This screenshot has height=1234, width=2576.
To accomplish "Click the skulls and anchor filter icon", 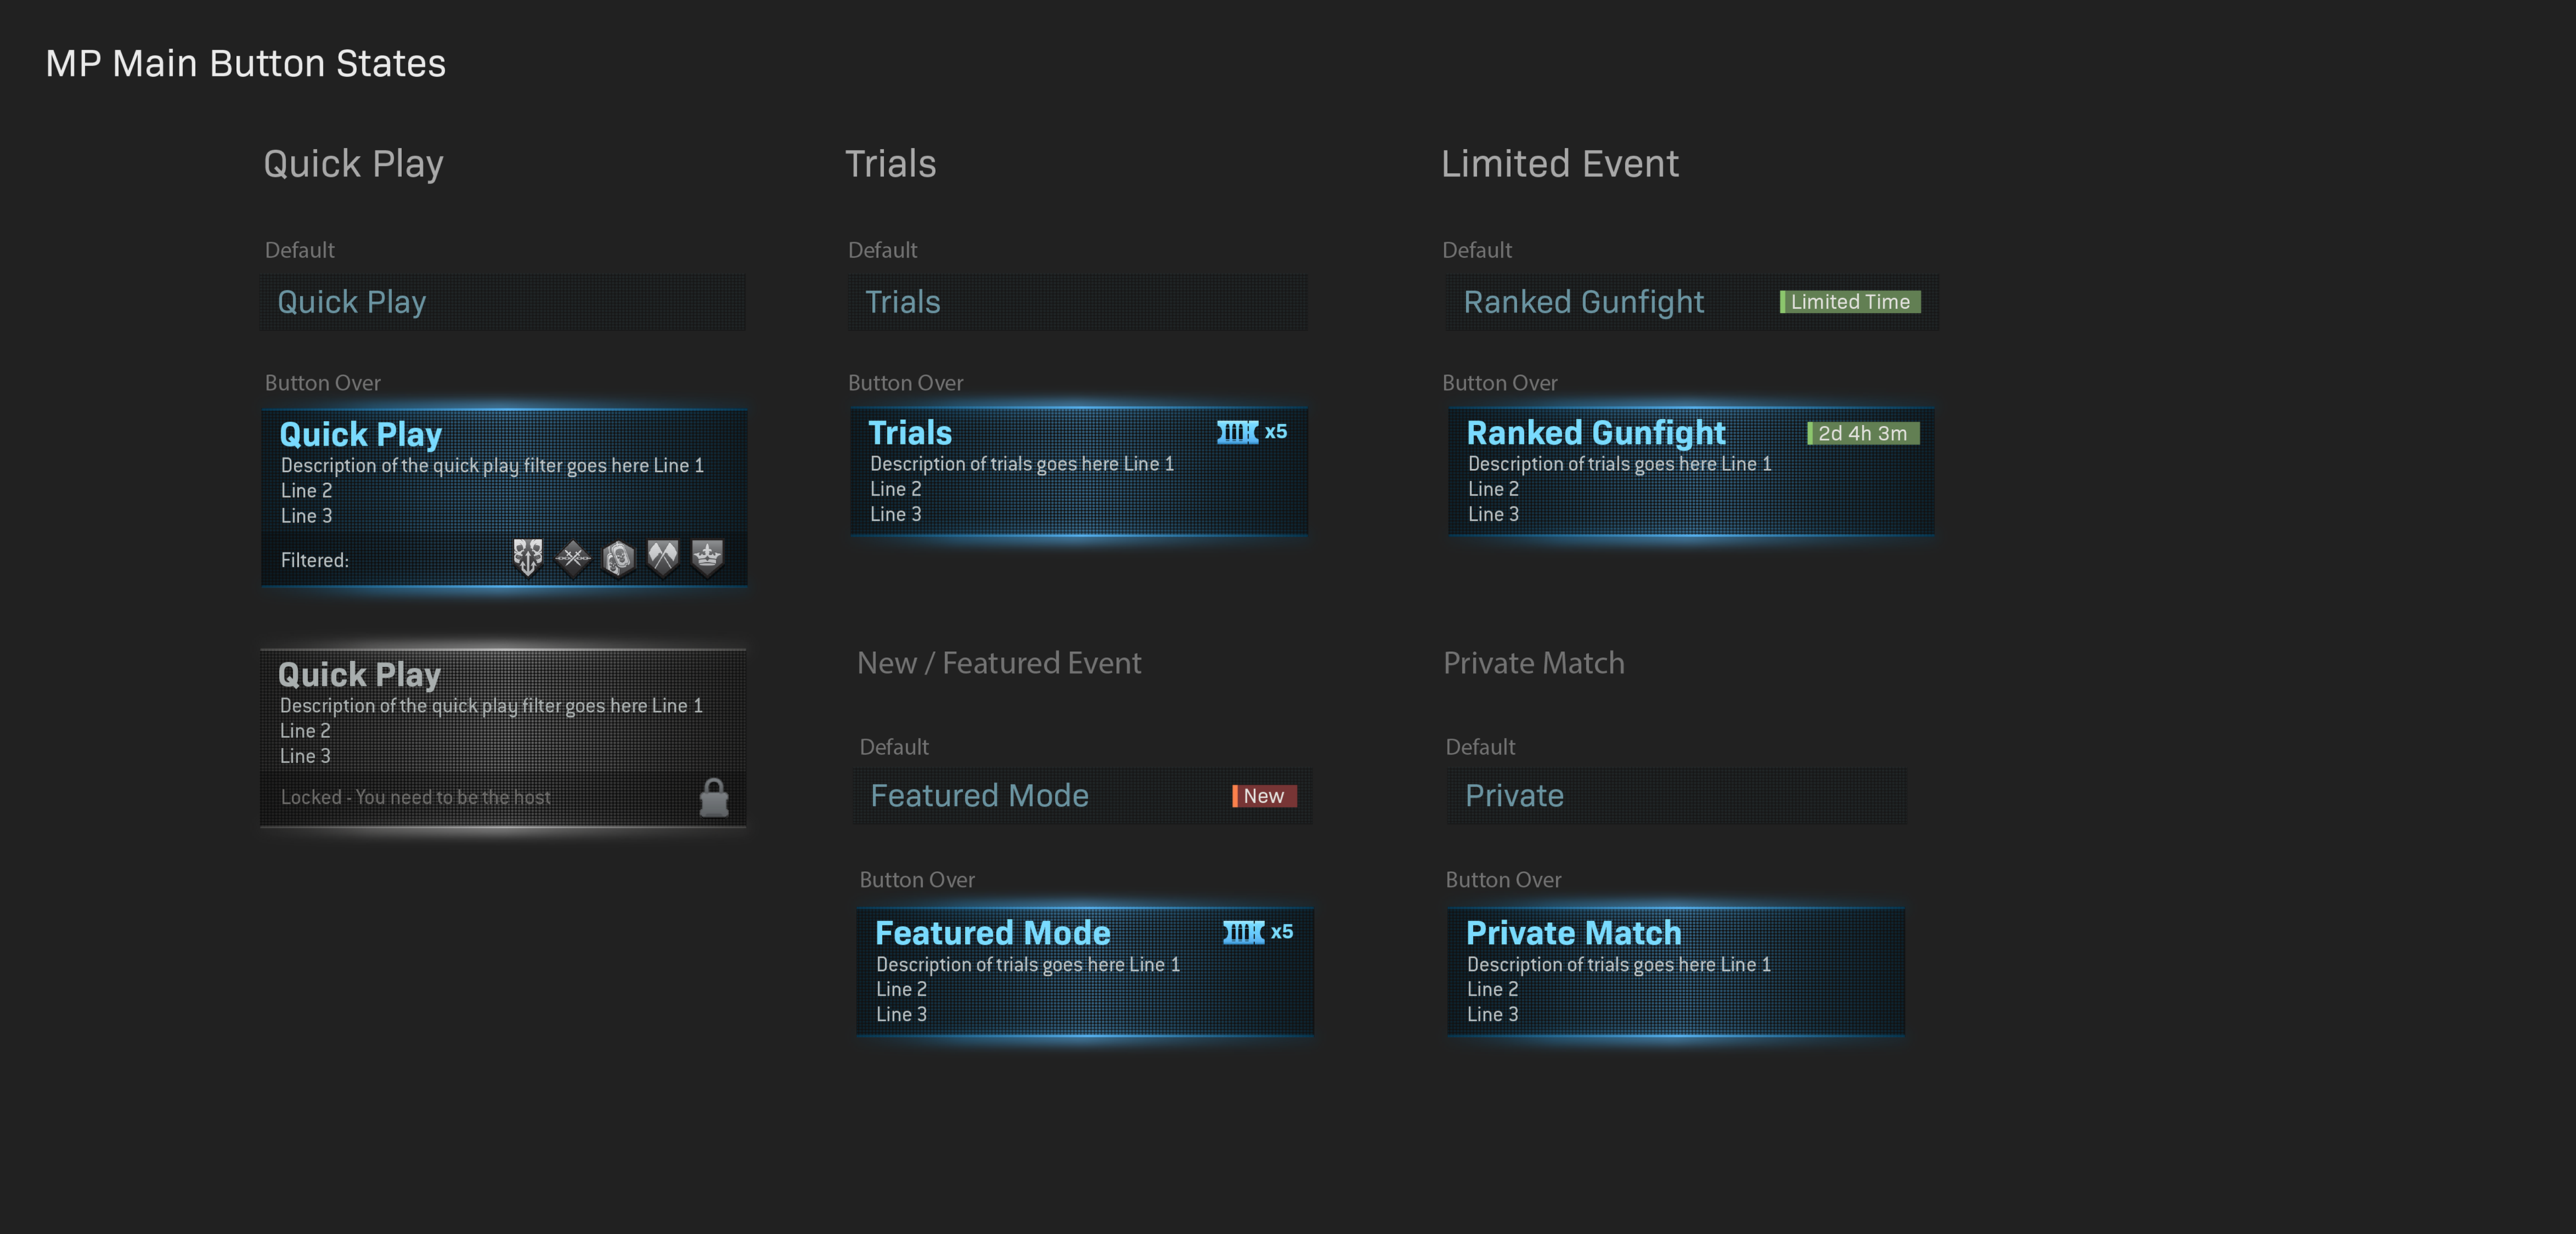I will pos(527,557).
